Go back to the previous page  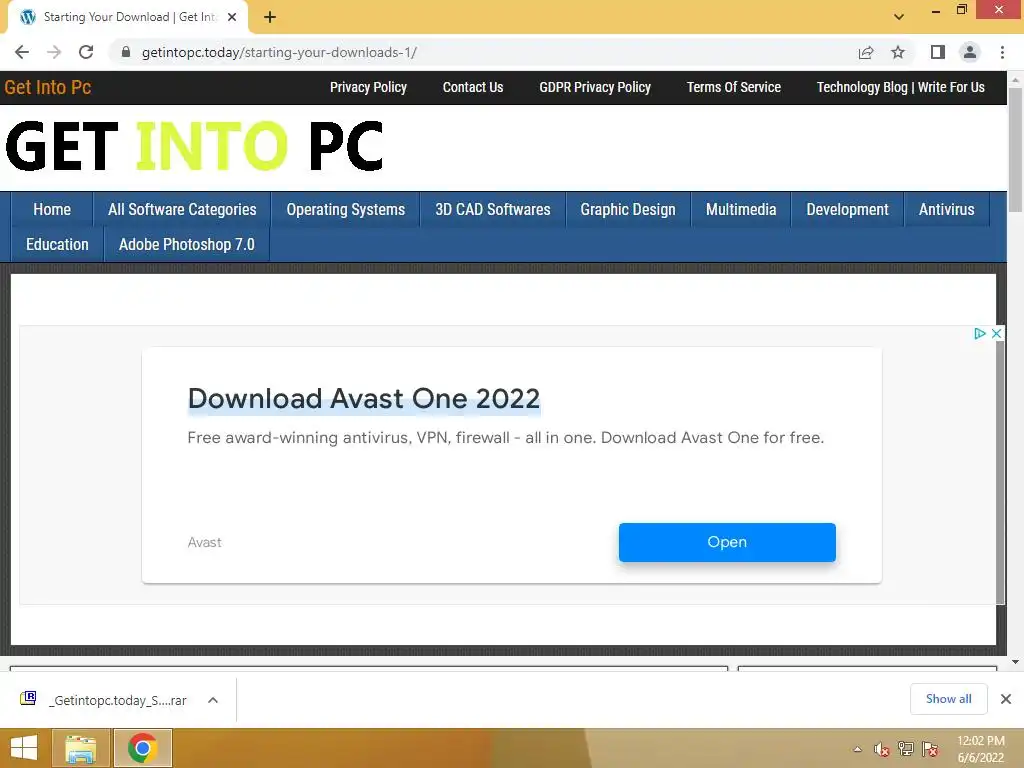click(22, 52)
